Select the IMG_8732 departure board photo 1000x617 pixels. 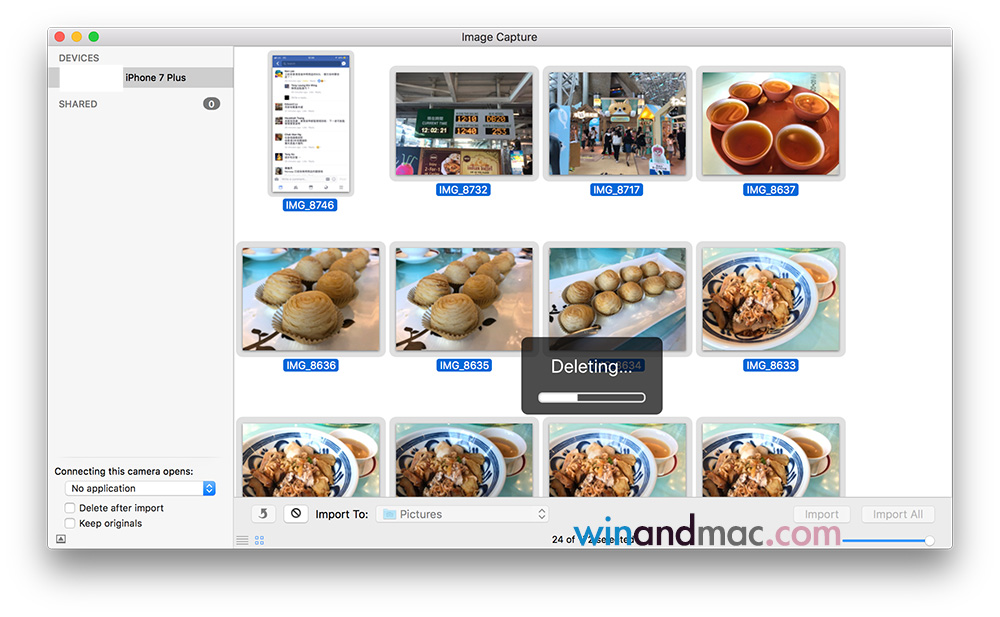(x=463, y=123)
